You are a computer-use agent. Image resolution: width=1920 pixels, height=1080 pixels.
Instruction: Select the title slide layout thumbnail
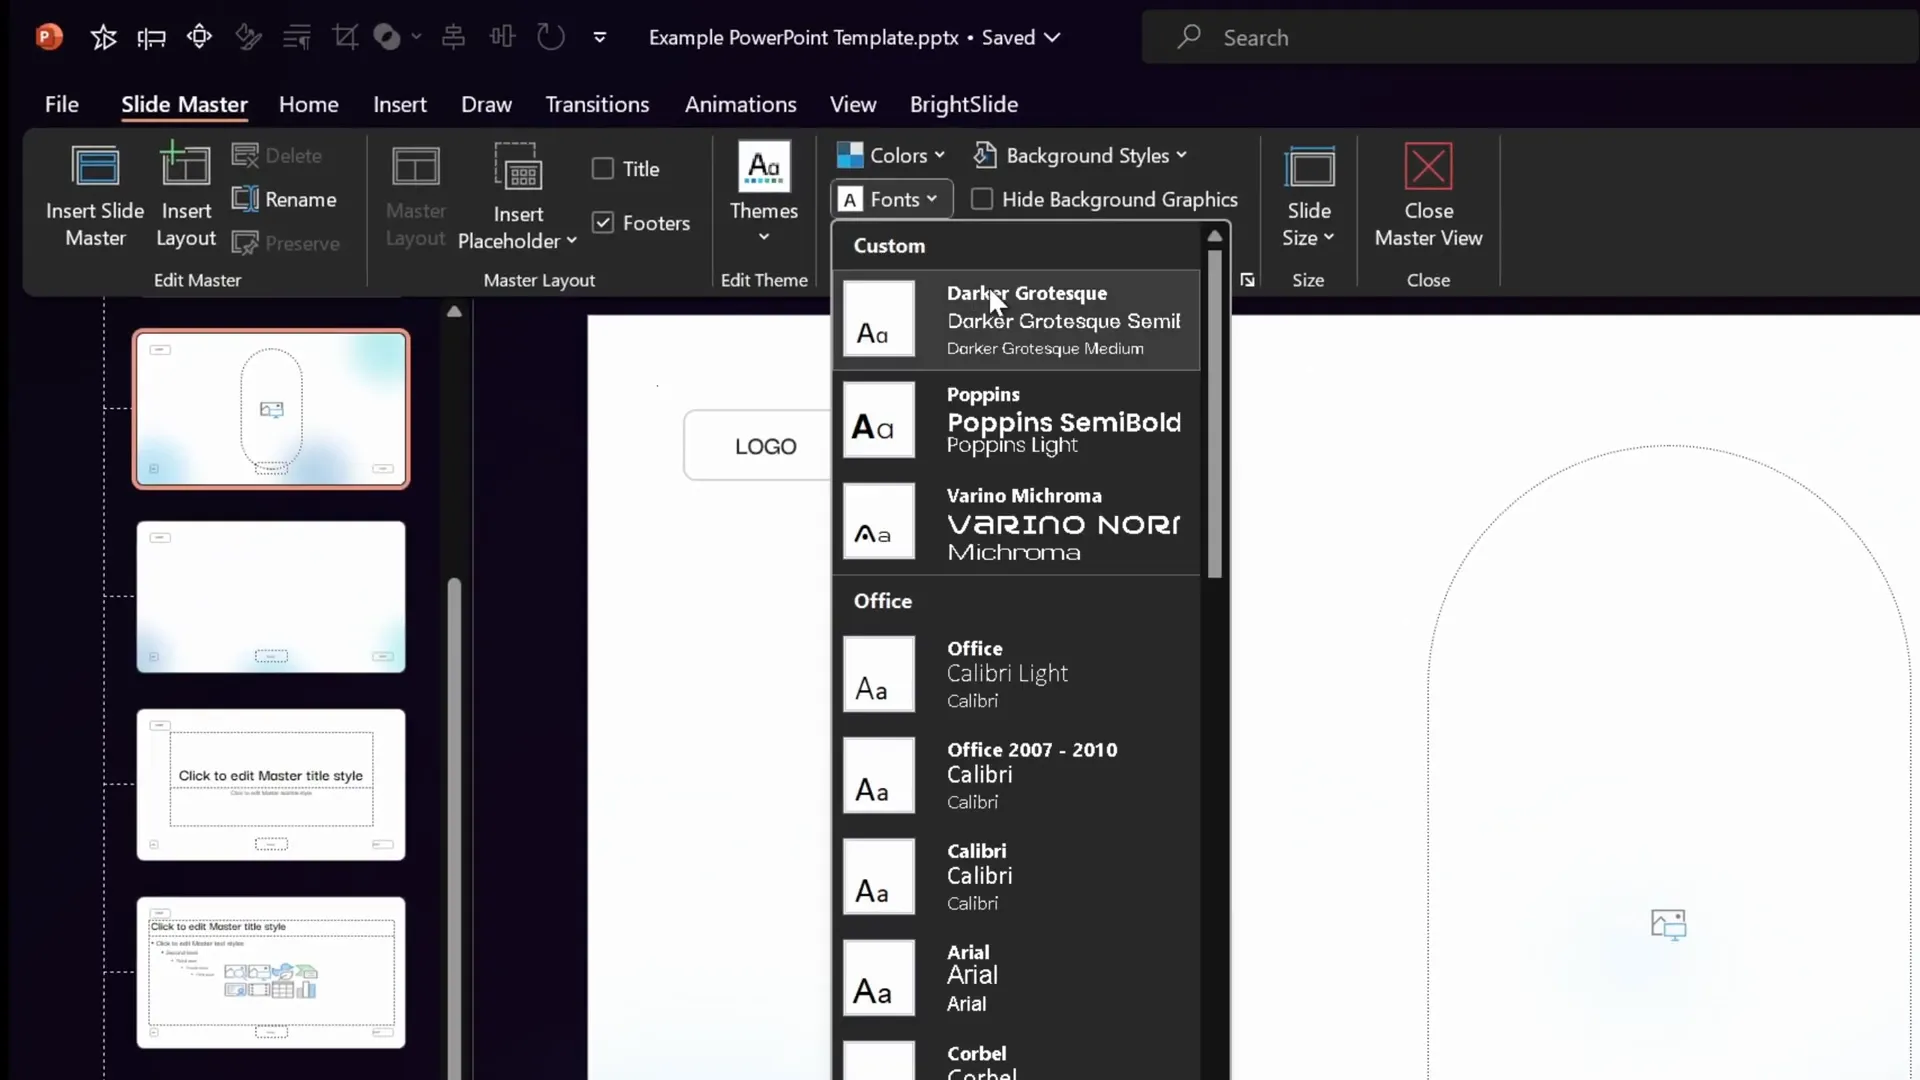271,785
